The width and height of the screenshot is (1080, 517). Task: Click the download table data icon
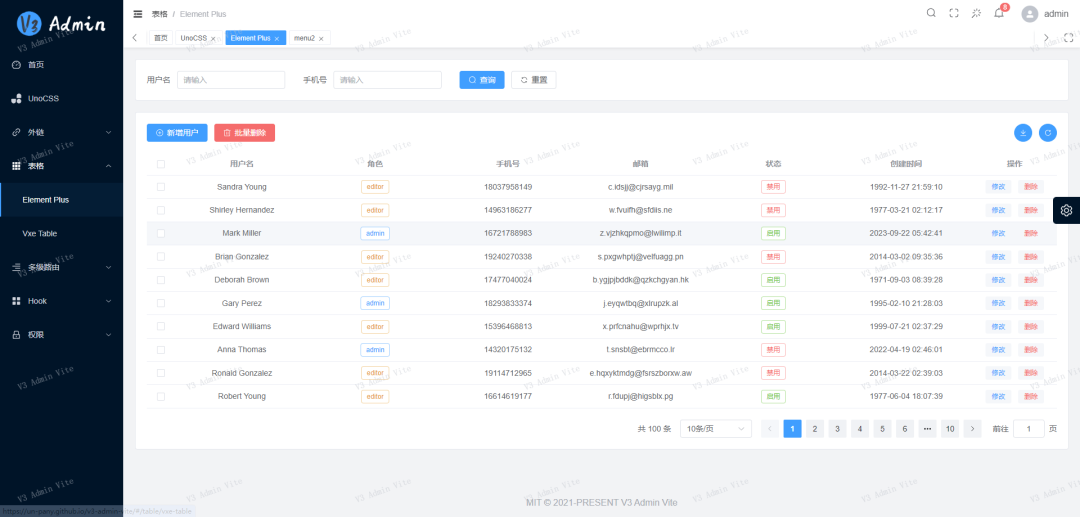click(1022, 132)
